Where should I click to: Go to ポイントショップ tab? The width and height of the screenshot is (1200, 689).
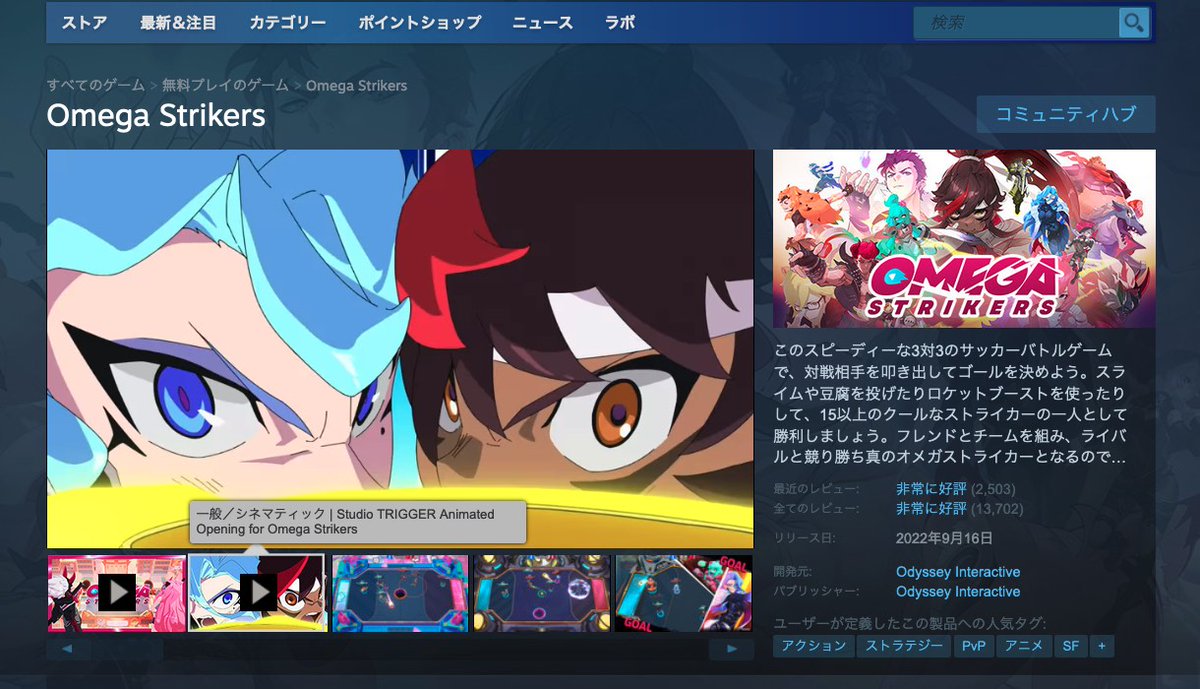[419, 22]
